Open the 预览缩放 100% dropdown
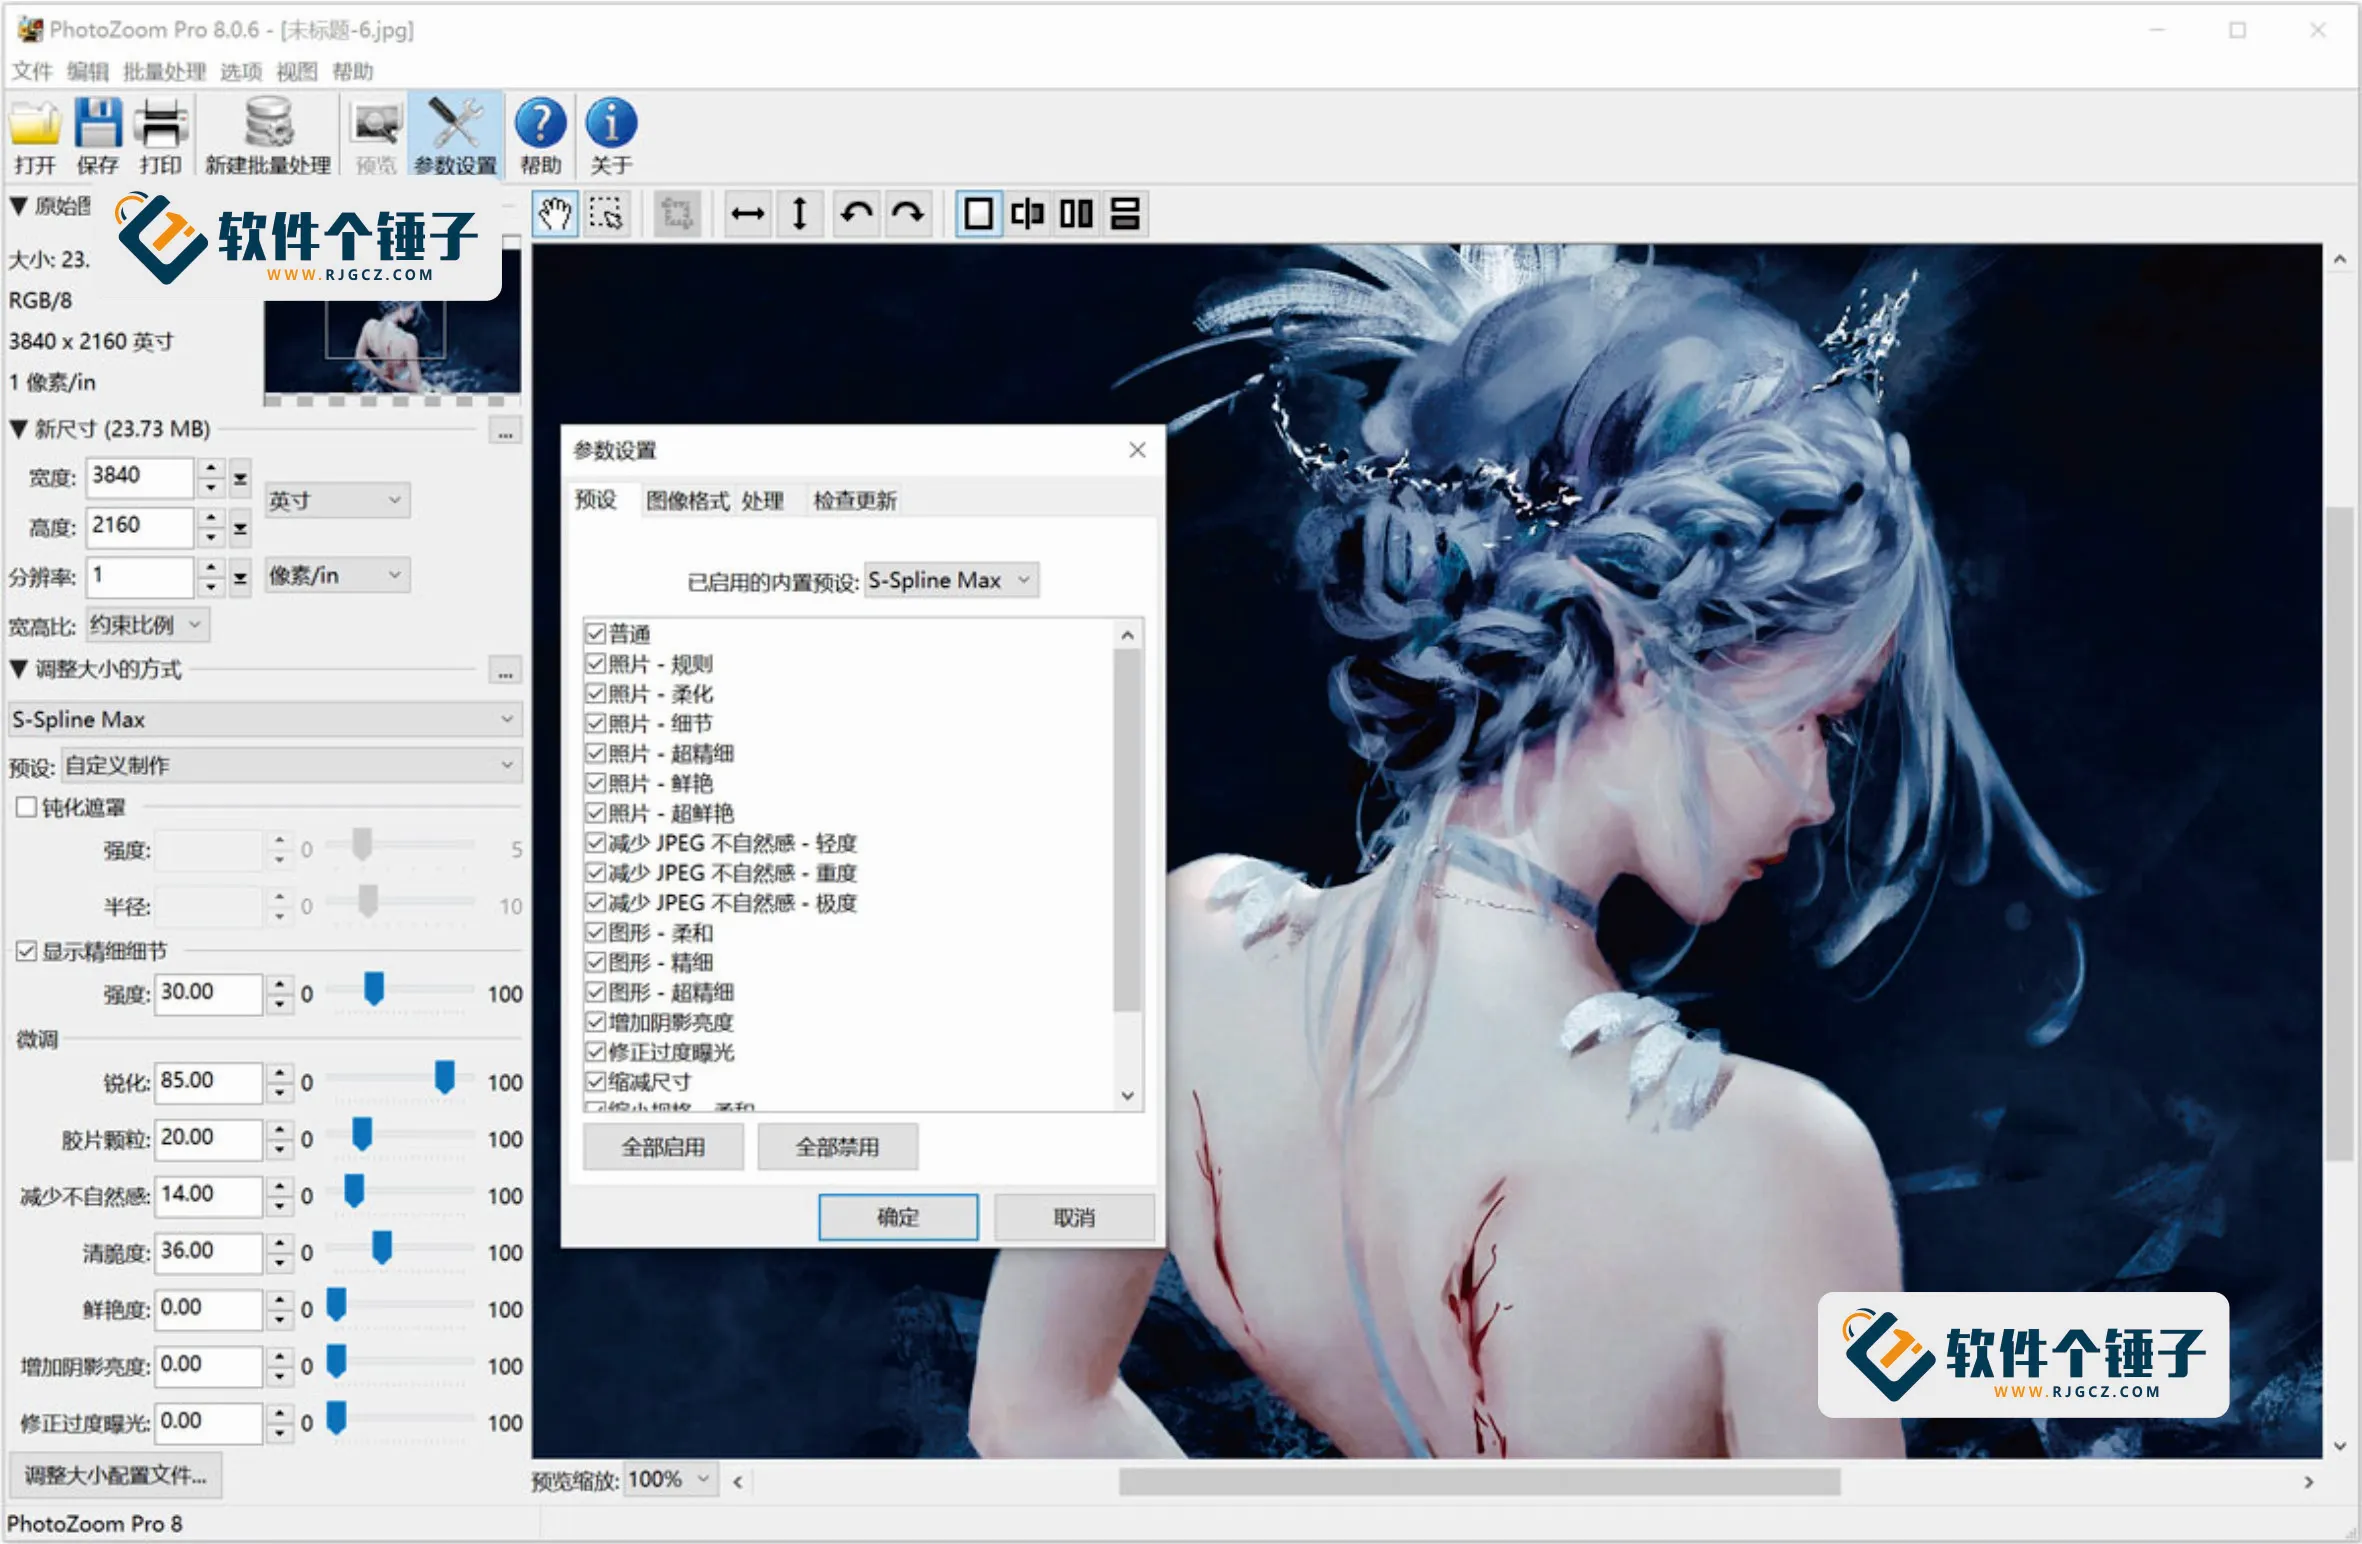Image resolution: width=2362 pixels, height=1544 pixels. click(672, 1479)
